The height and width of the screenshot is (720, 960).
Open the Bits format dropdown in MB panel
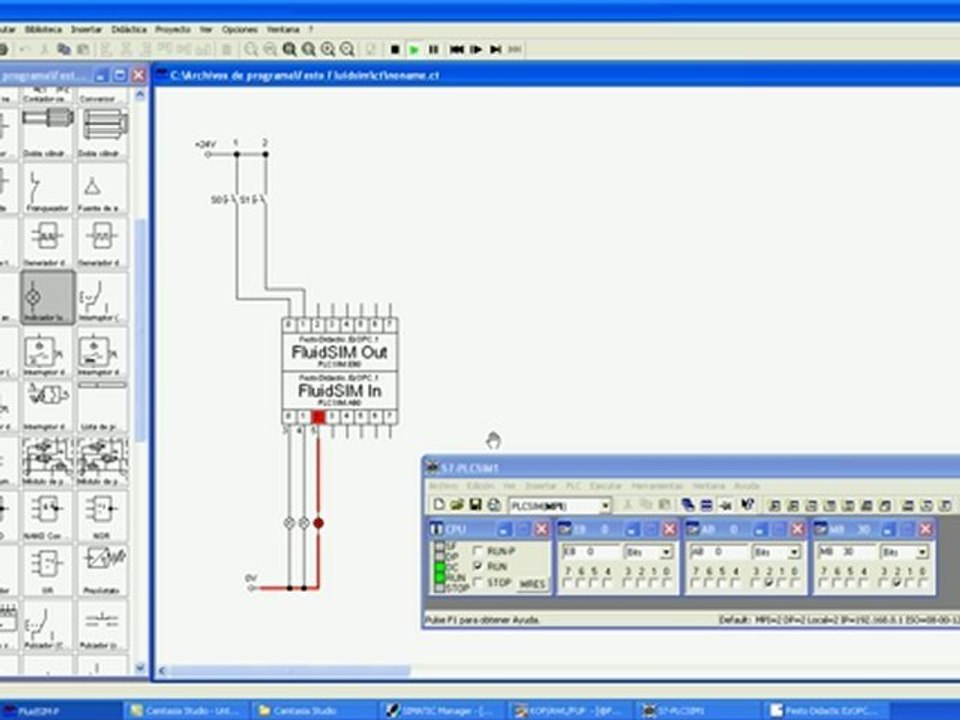tap(921, 553)
